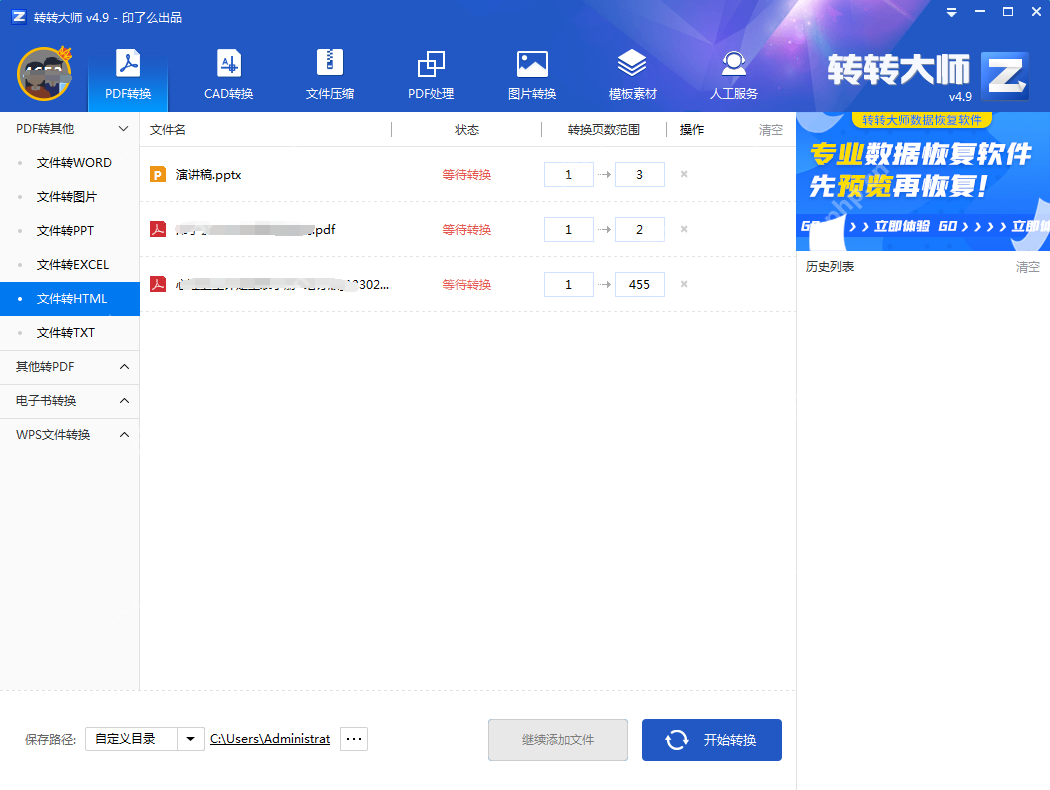Click the 开始转换 button
Viewport: 1050px width, 790px height.
coord(711,740)
